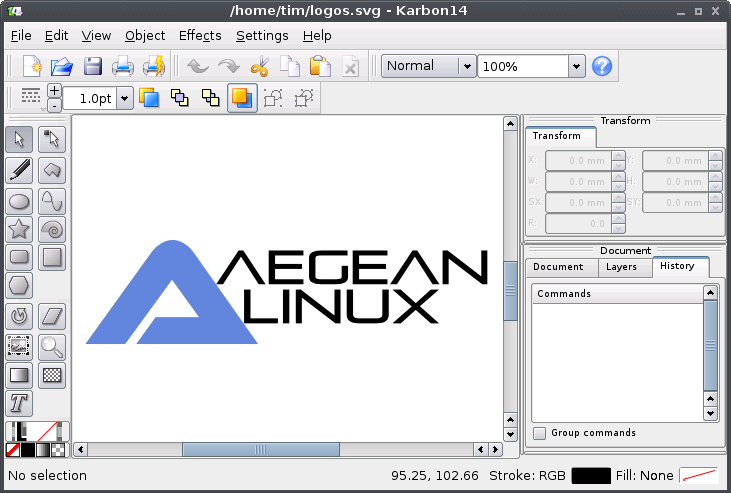Switch to the Document tab

(558, 267)
